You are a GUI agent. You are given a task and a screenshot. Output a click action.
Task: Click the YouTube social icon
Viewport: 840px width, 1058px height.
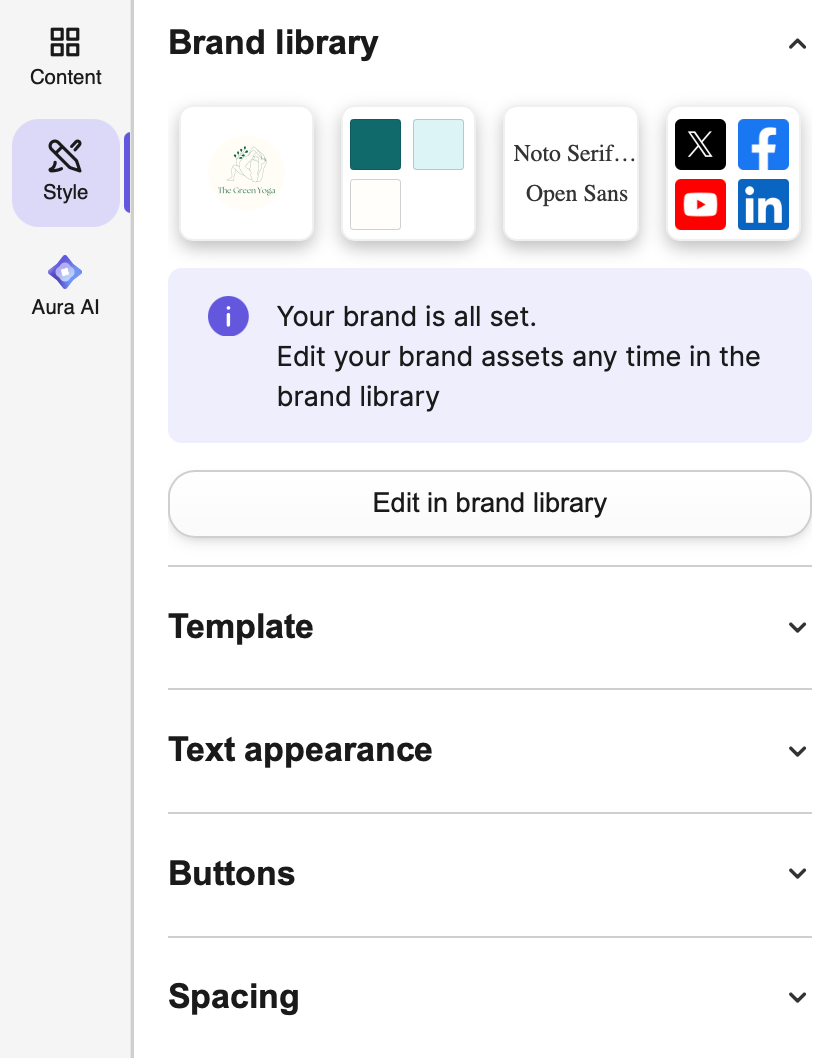point(701,205)
